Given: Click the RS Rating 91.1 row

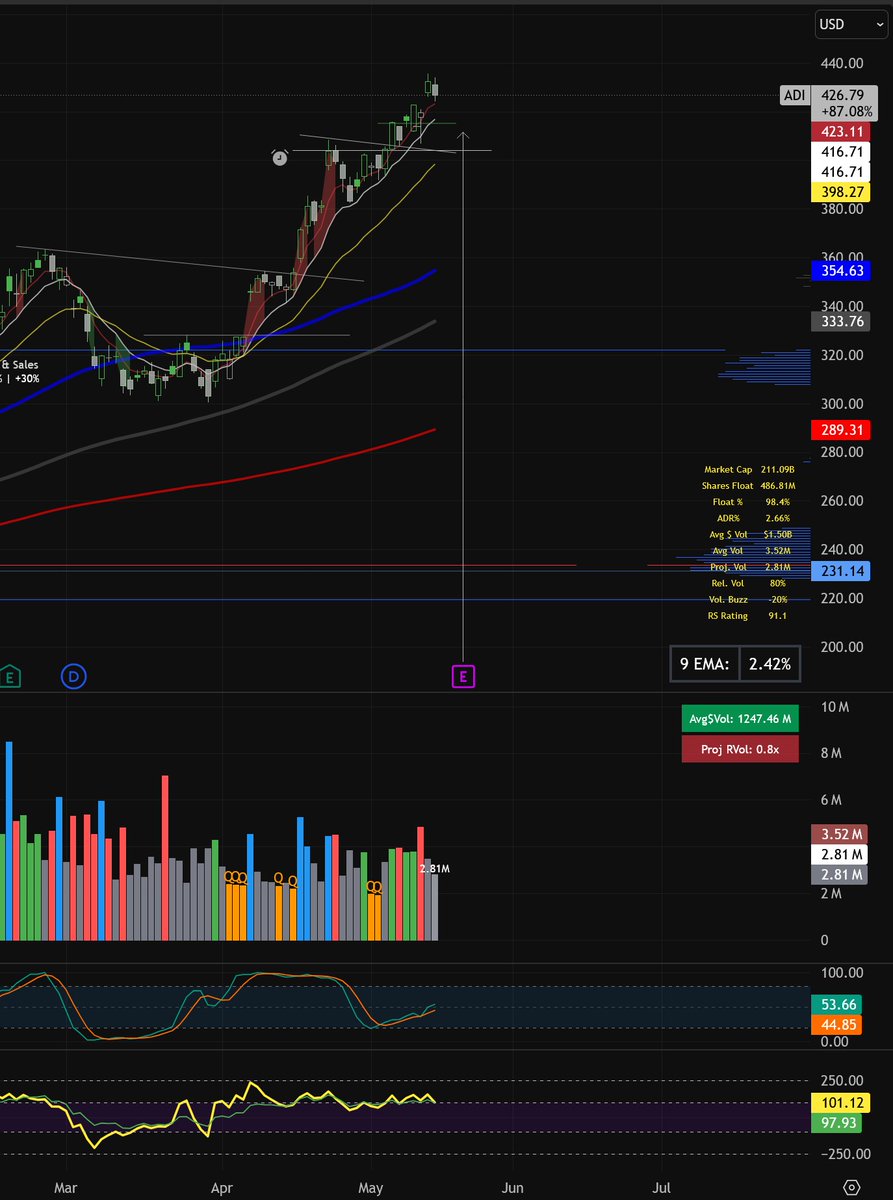Looking at the screenshot, I should coord(747,615).
